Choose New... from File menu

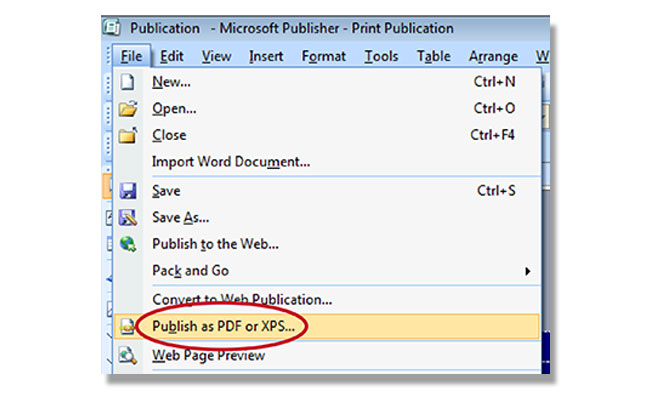point(327,82)
